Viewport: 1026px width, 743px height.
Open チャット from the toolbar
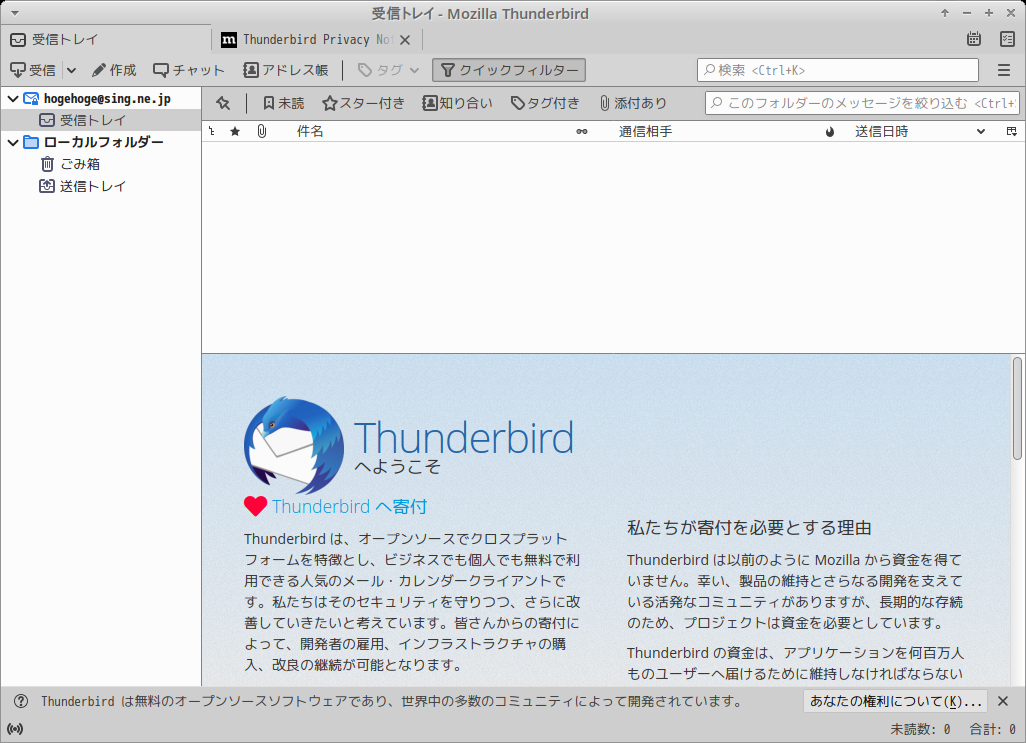click(x=188, y=70)
